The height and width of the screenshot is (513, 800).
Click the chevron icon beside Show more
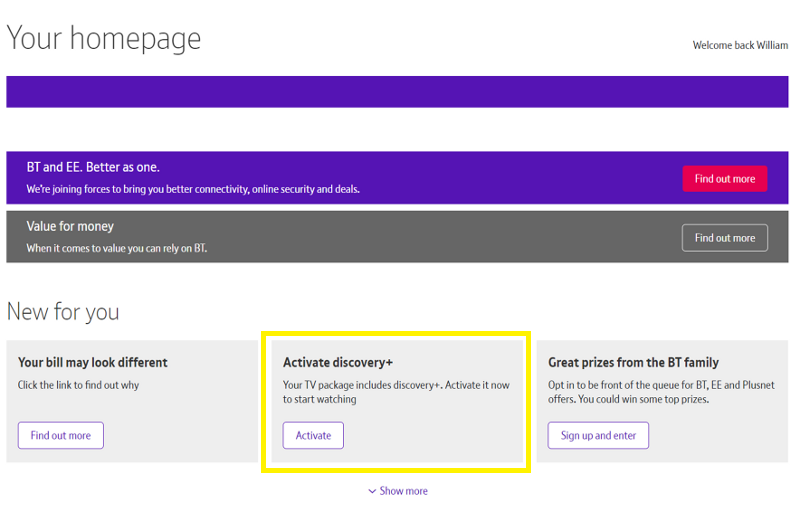[x=372, y=491]
